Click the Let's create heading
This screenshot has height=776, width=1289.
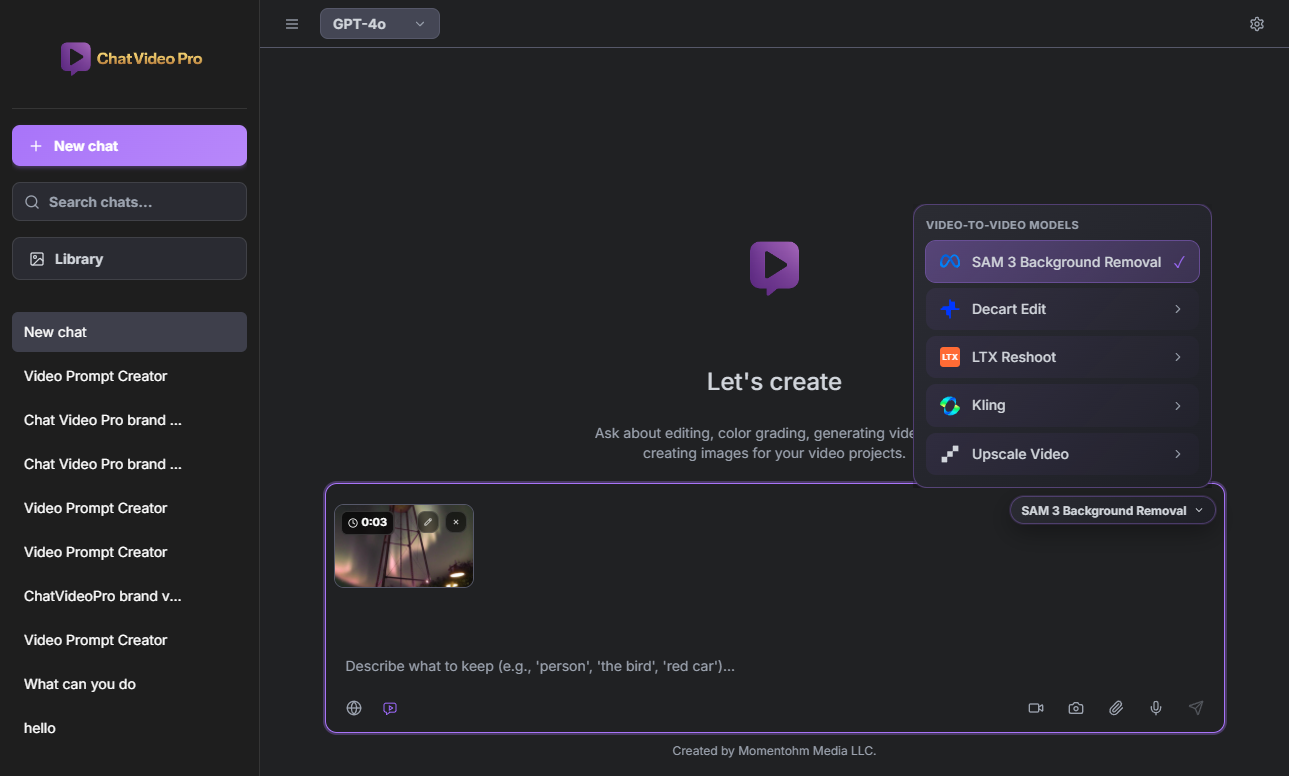point(774,381)
